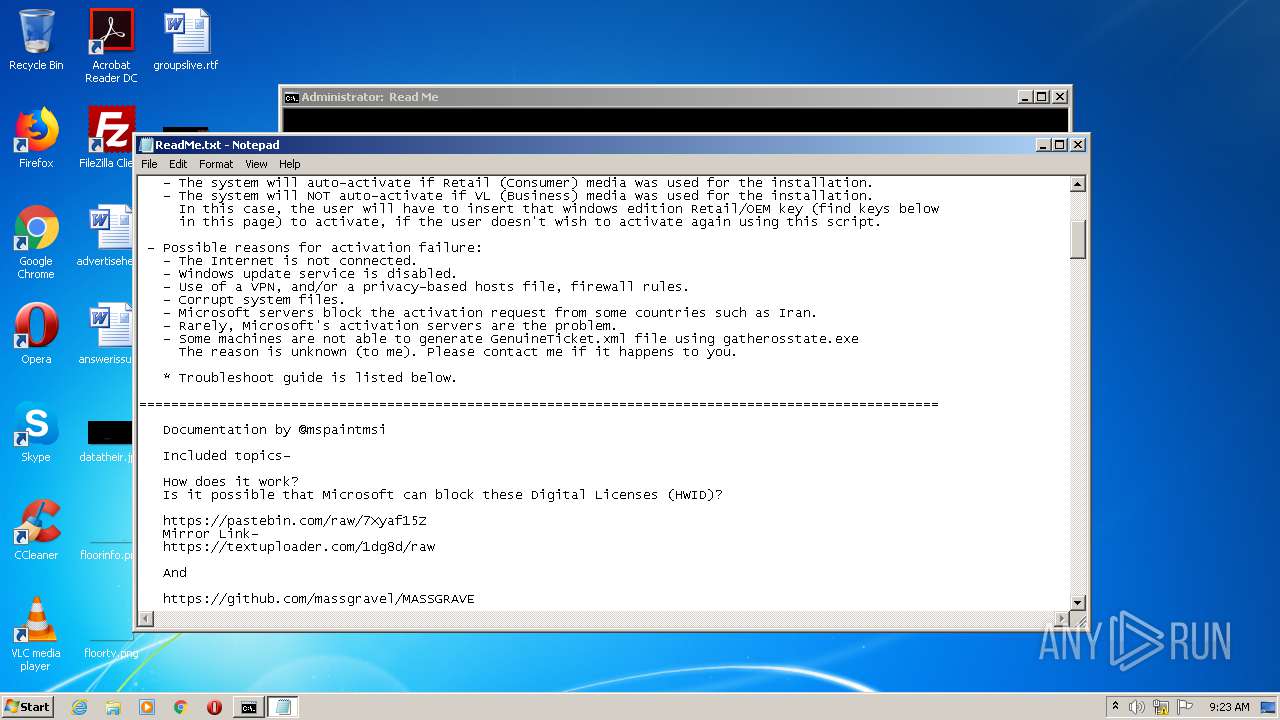Screen dimensions: 1280x720
Task: Open datatheir file on desktop
Action: point(108,440)
